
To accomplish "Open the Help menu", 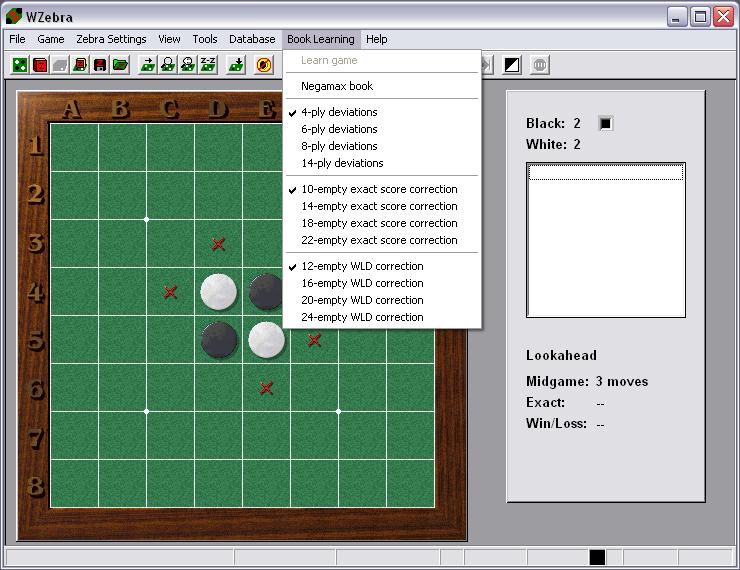I will [x=376, y=39].
